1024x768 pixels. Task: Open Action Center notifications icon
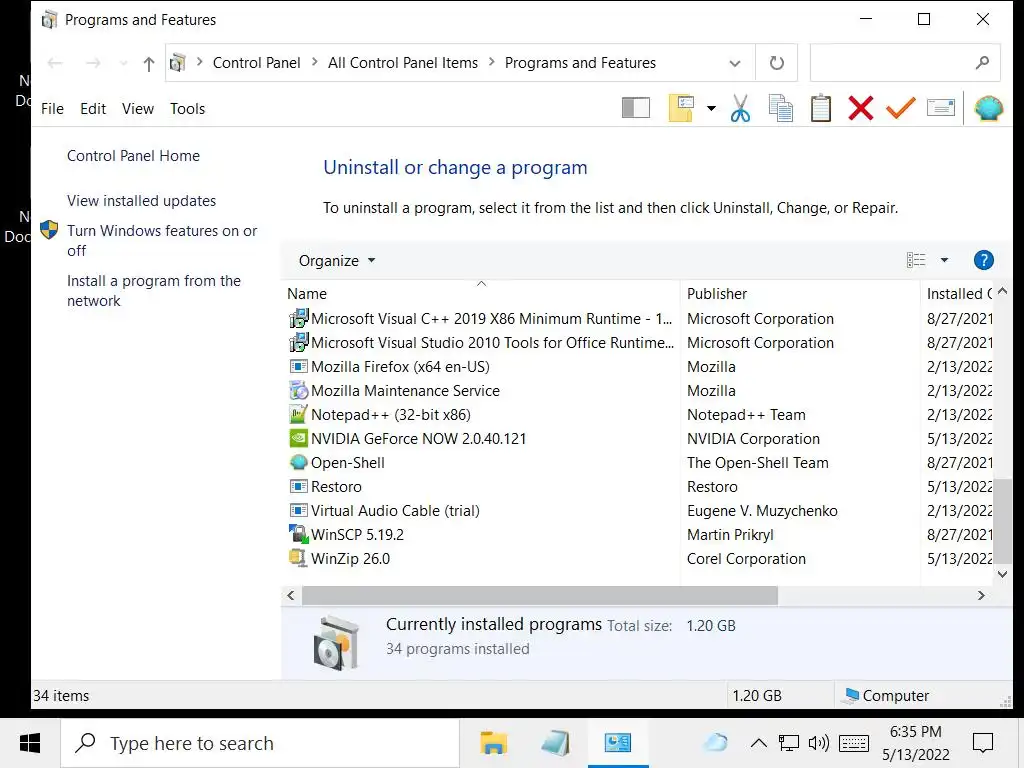click(983, 743)
